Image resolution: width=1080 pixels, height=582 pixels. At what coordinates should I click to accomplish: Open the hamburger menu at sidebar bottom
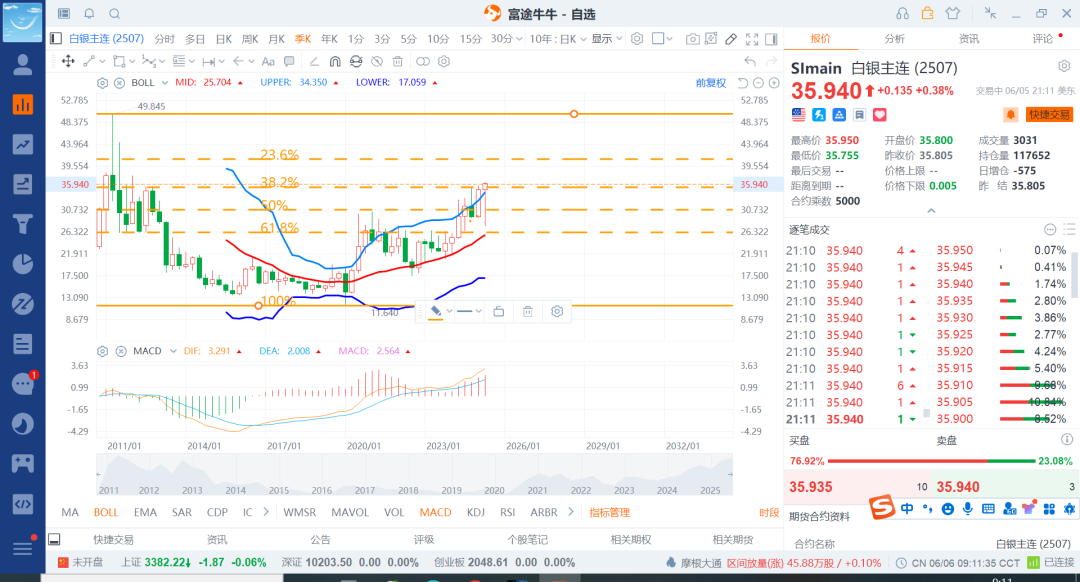tap(23, 548)
